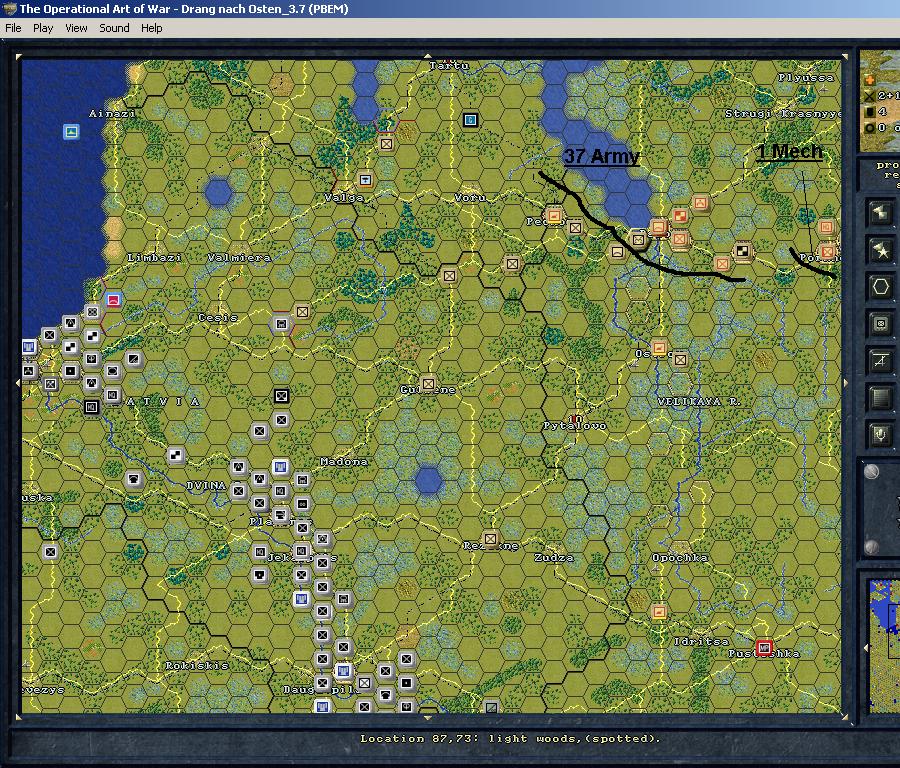Click the shaded square button in right panel
This screenshot has height=768, width=900.
click(881, 397)
